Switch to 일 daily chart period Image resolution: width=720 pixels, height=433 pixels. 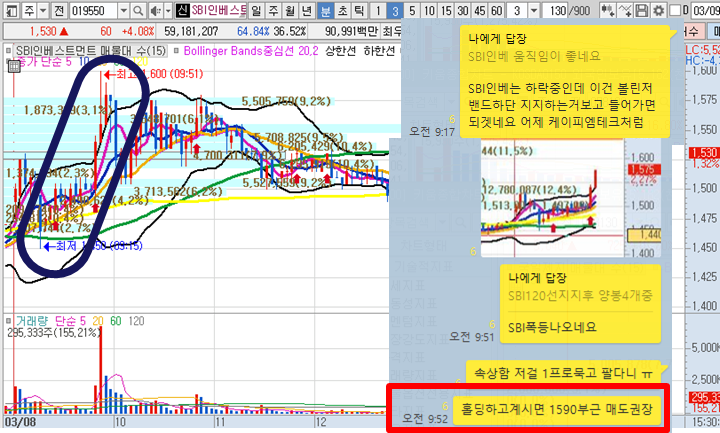click(x=256, y=10)
